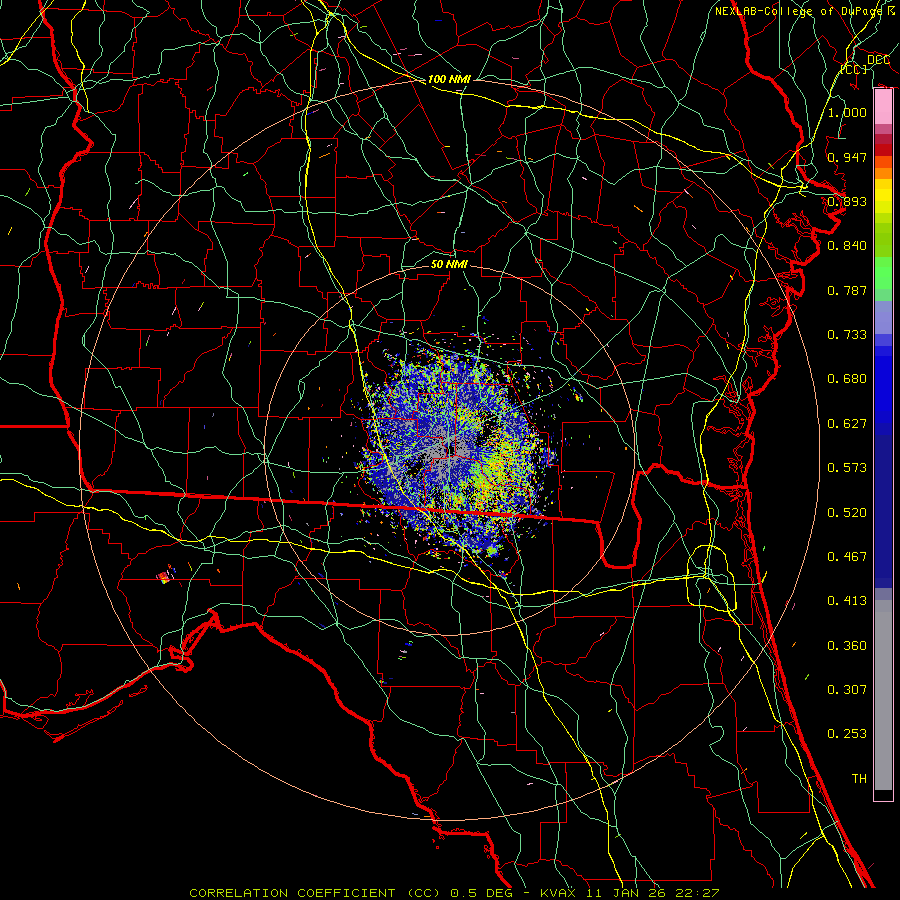Click the 0.627 scale value
The image size is (900, 900).
pos(847,424)
